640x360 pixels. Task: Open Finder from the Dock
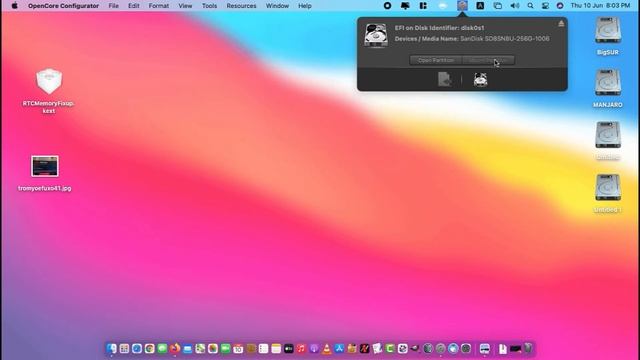(111, 348)
